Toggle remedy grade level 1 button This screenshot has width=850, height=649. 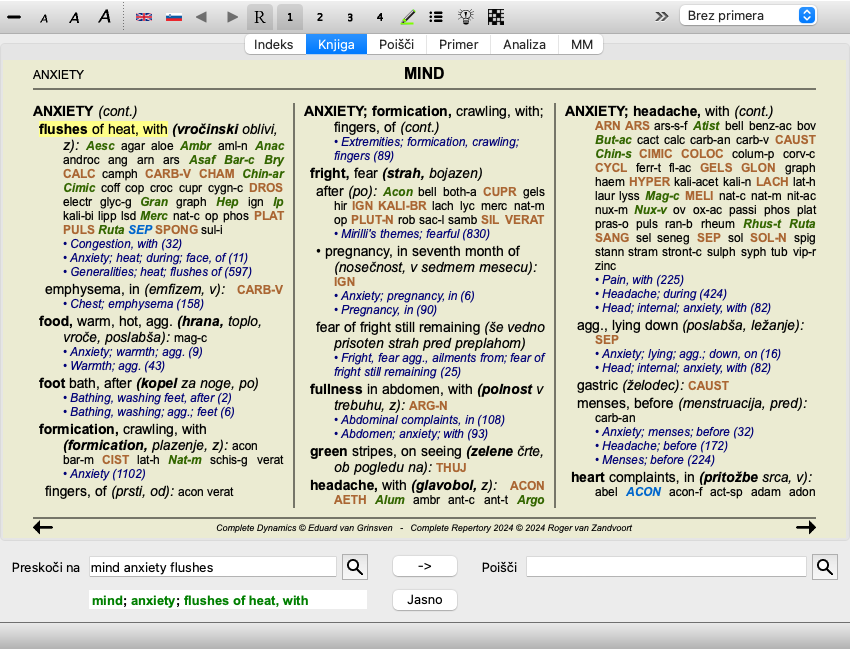289,17
